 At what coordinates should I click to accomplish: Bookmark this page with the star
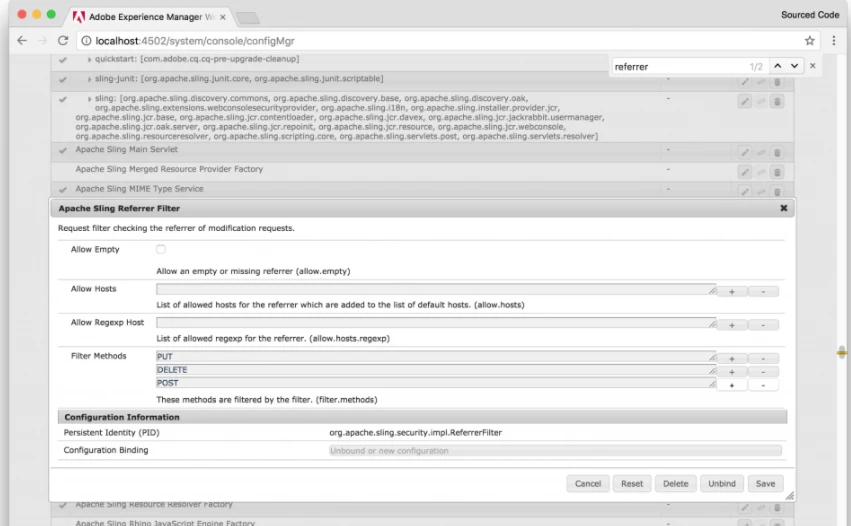click(809, 41)
